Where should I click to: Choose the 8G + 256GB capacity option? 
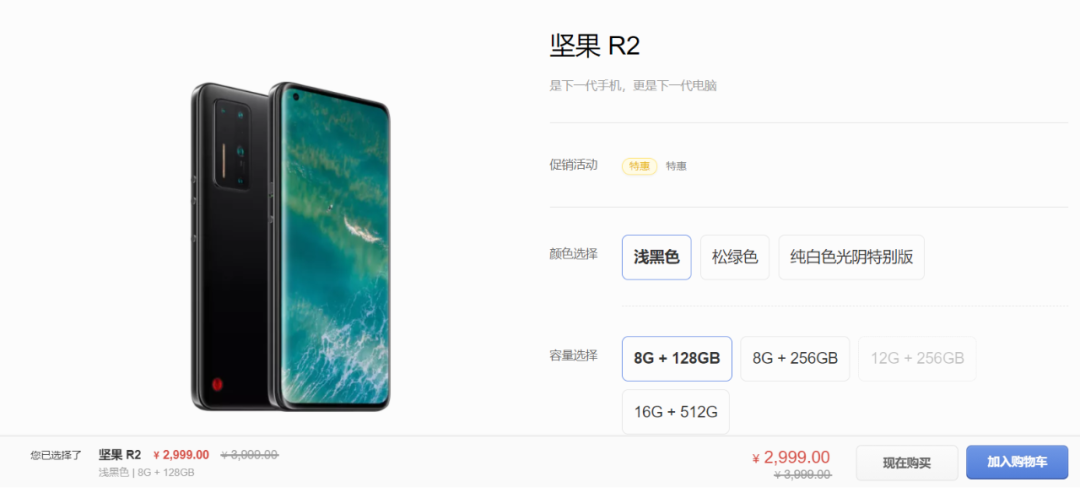795,359
